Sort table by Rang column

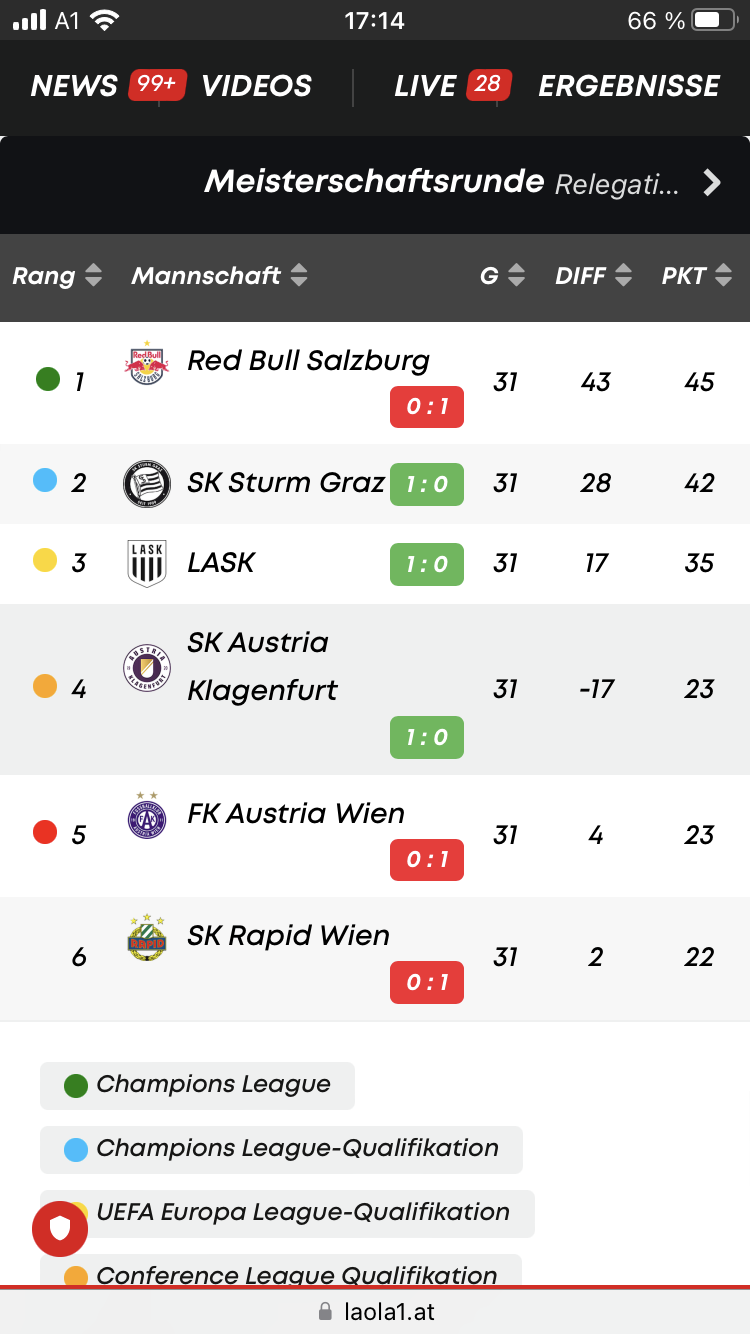click(57, 276)
